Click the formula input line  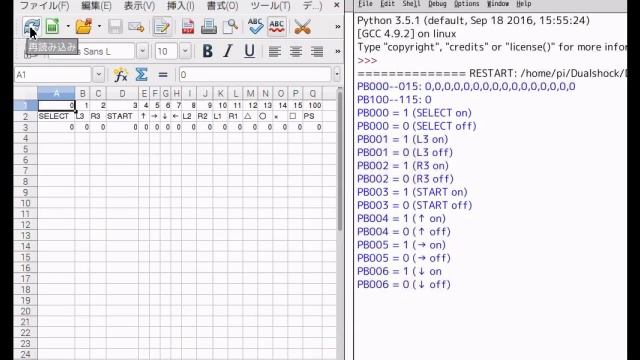tap(255, 75)
